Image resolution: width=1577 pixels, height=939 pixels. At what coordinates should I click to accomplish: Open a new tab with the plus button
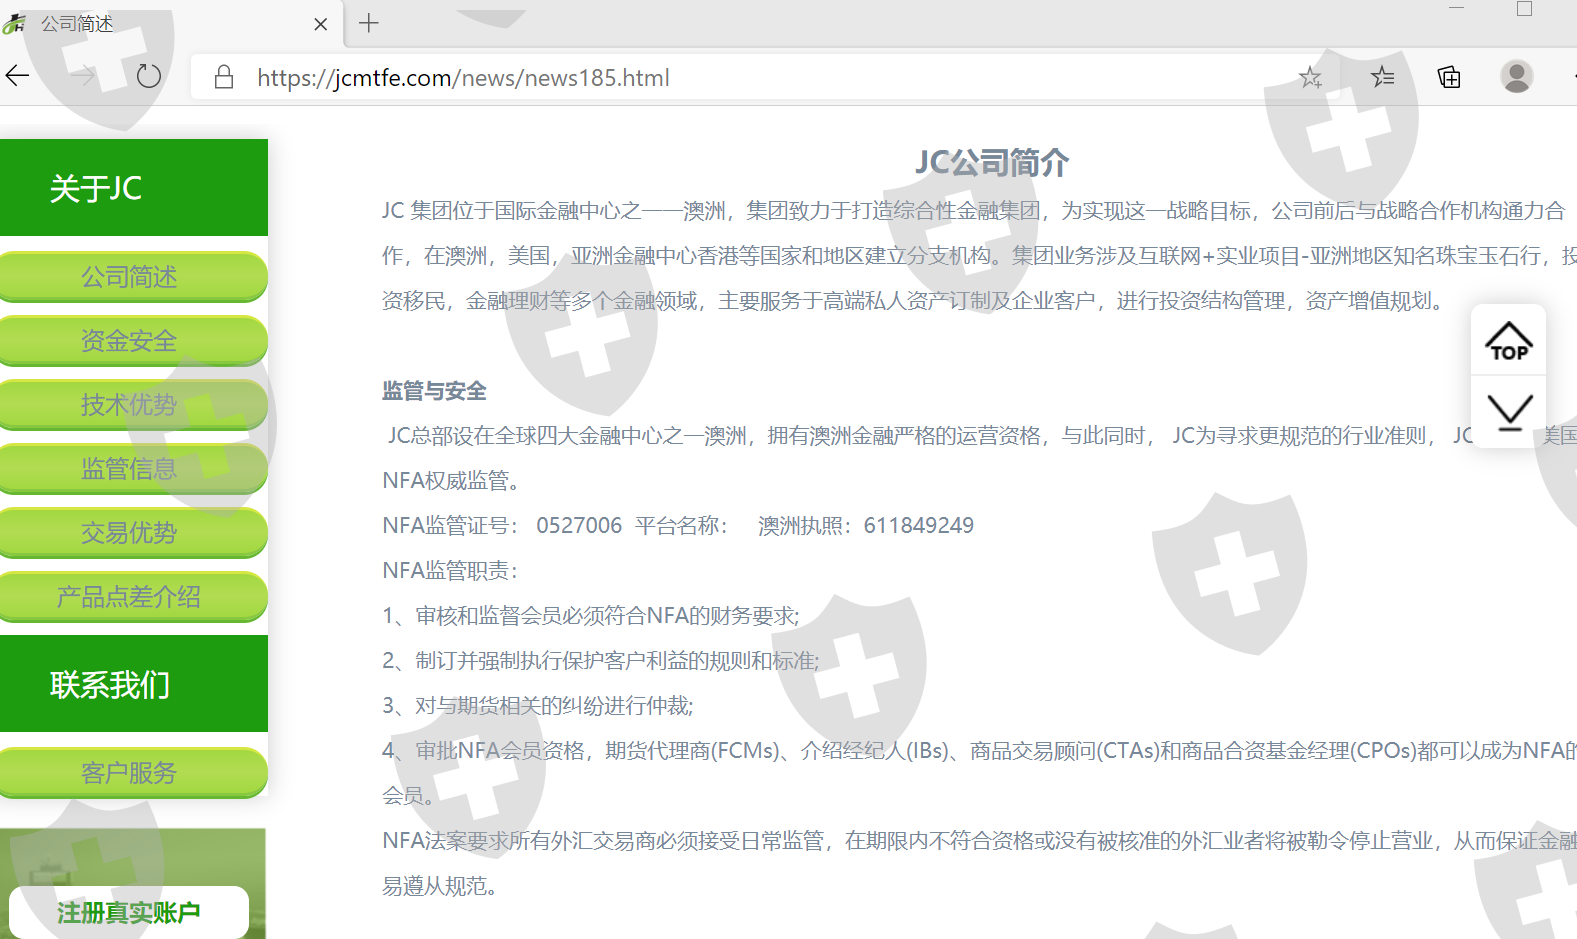pyautogui.click(x=369, y=23)
